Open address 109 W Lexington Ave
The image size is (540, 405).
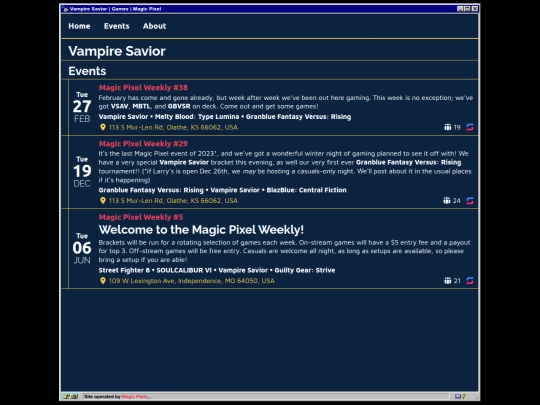(x=191, y=281)
